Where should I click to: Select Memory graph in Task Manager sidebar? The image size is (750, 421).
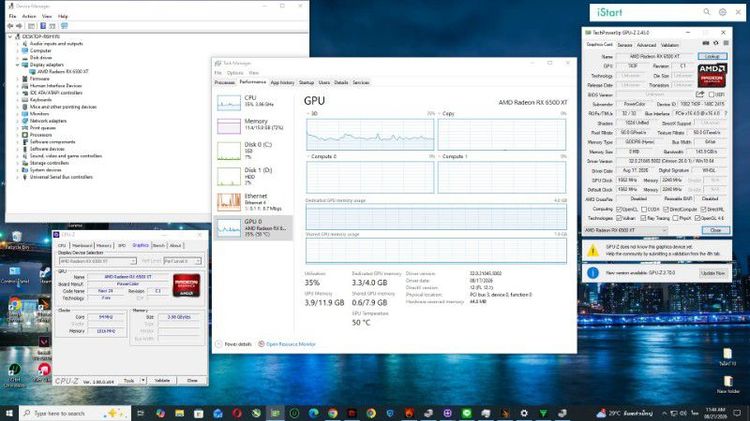[x=229, y=126]
